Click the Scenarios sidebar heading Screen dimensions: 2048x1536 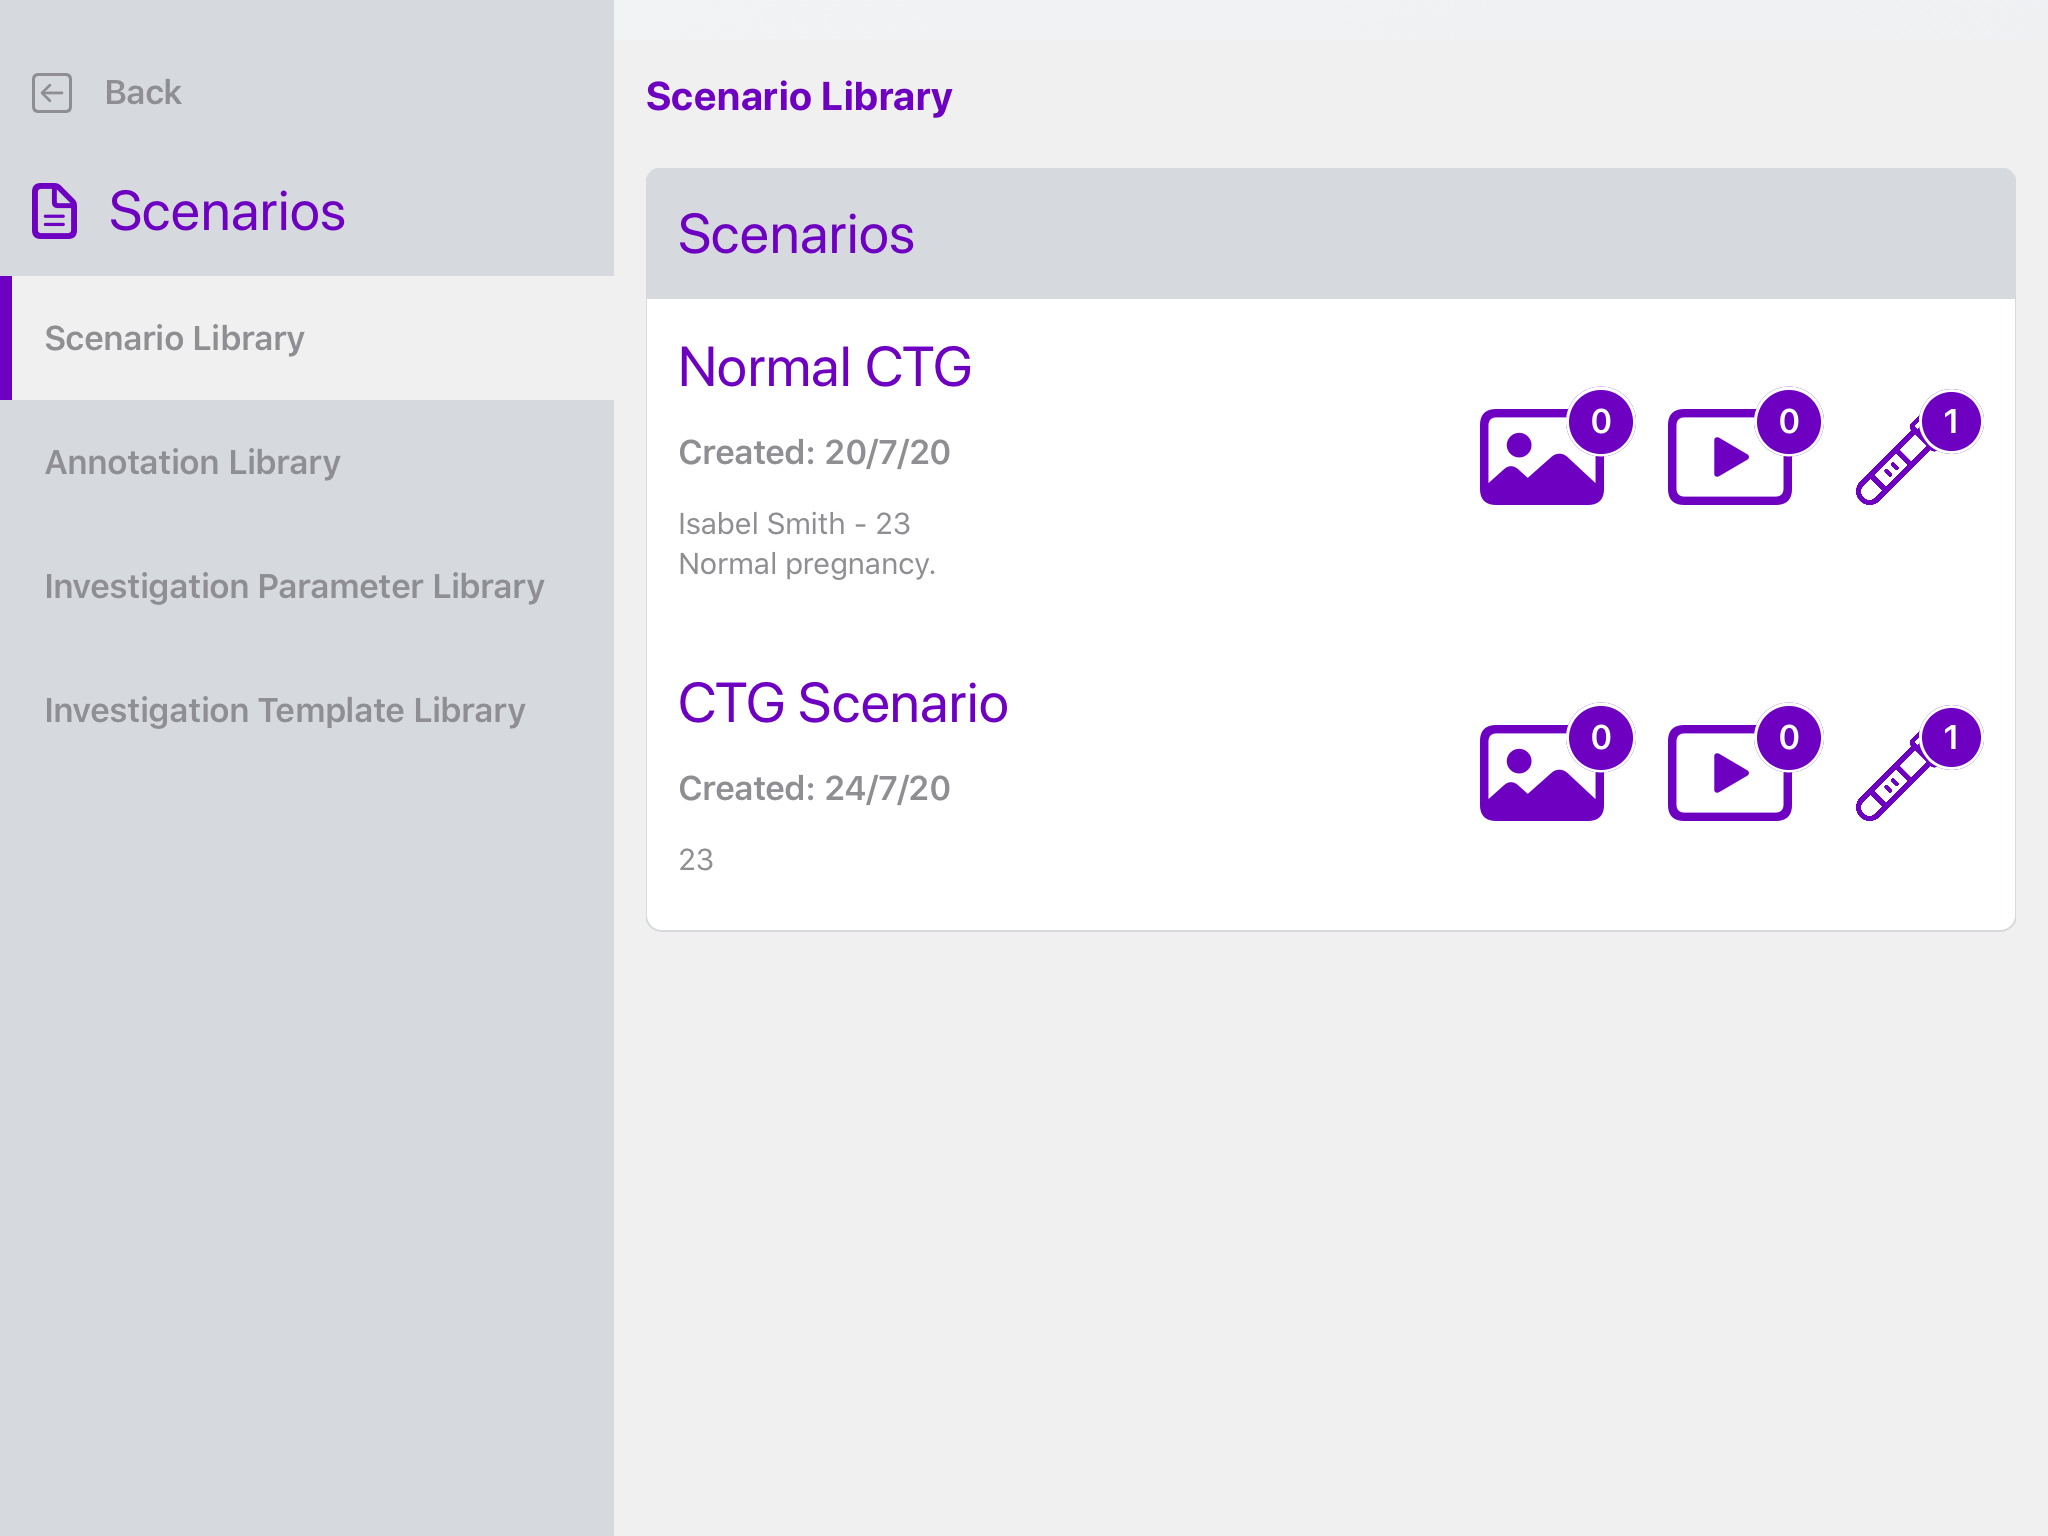click(x=227, y=211)
